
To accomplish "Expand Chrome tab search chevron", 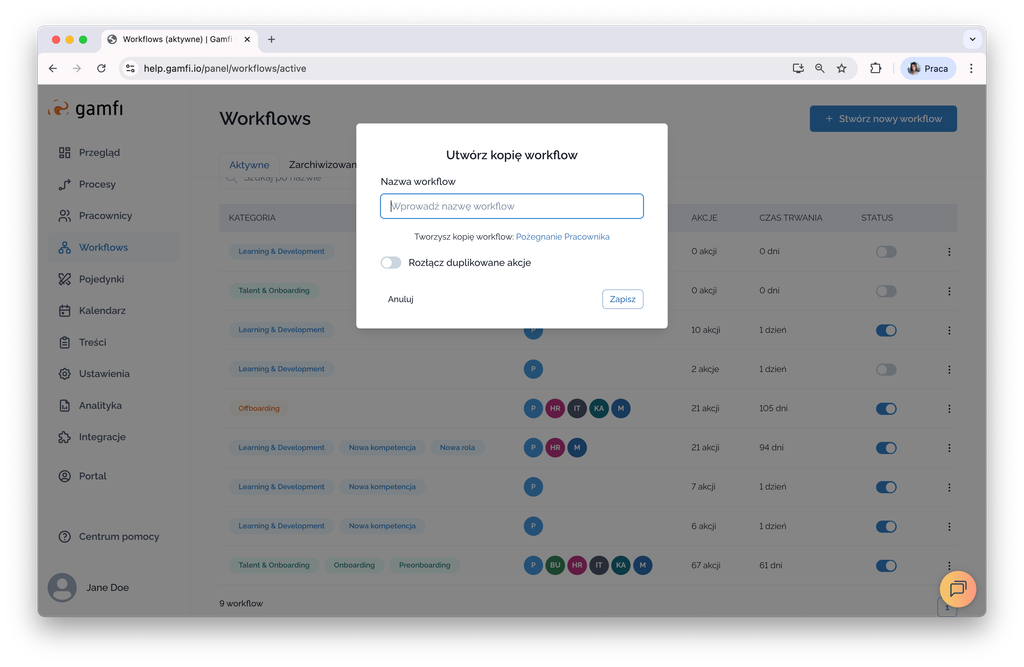I will pyautogui.click(x=971, y=39).
